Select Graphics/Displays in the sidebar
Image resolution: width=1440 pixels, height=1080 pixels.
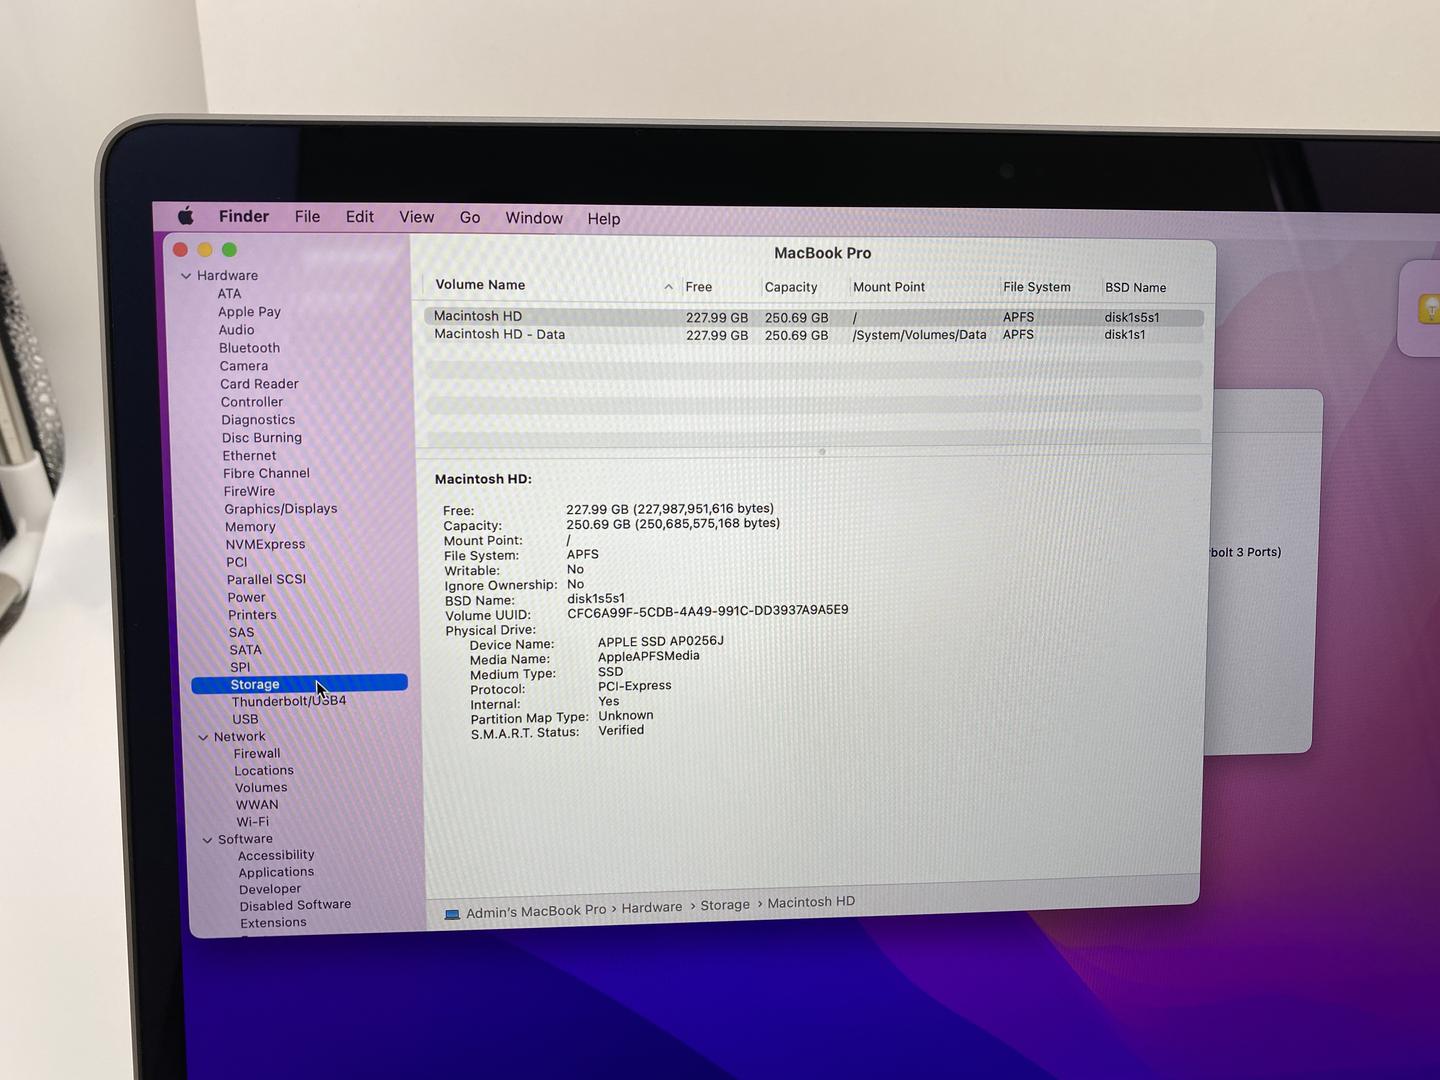[281, 508]
